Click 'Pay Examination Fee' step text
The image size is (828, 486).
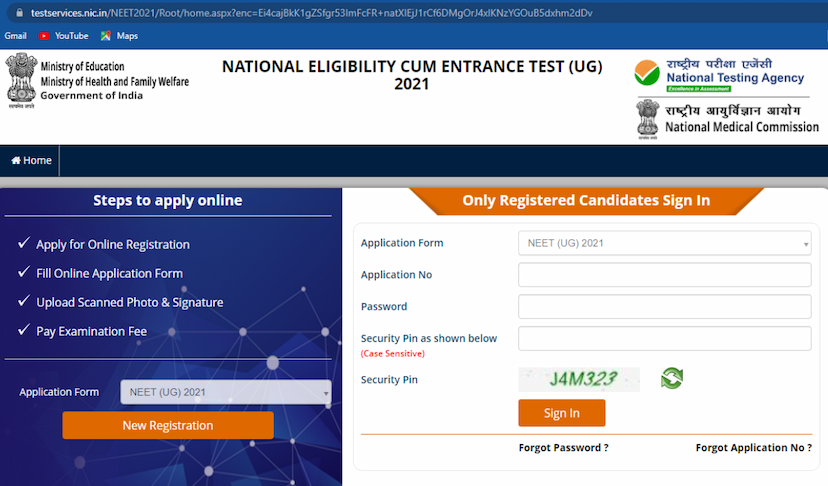(x=91, y=331)
